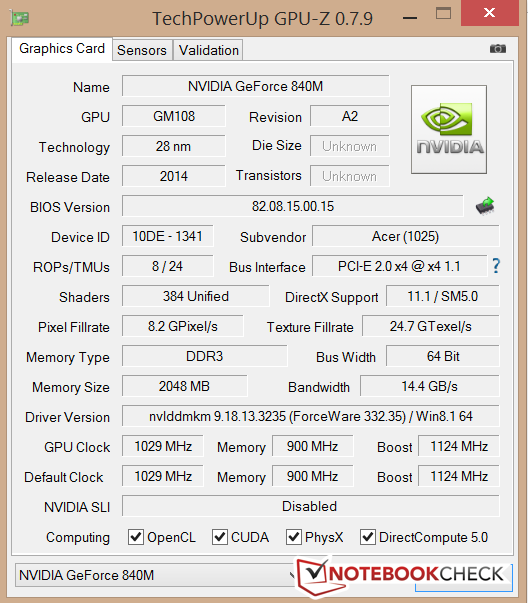Open Bus Interface help question mark
This screenshot has width=528, height=603.
(x=496, y=266)
